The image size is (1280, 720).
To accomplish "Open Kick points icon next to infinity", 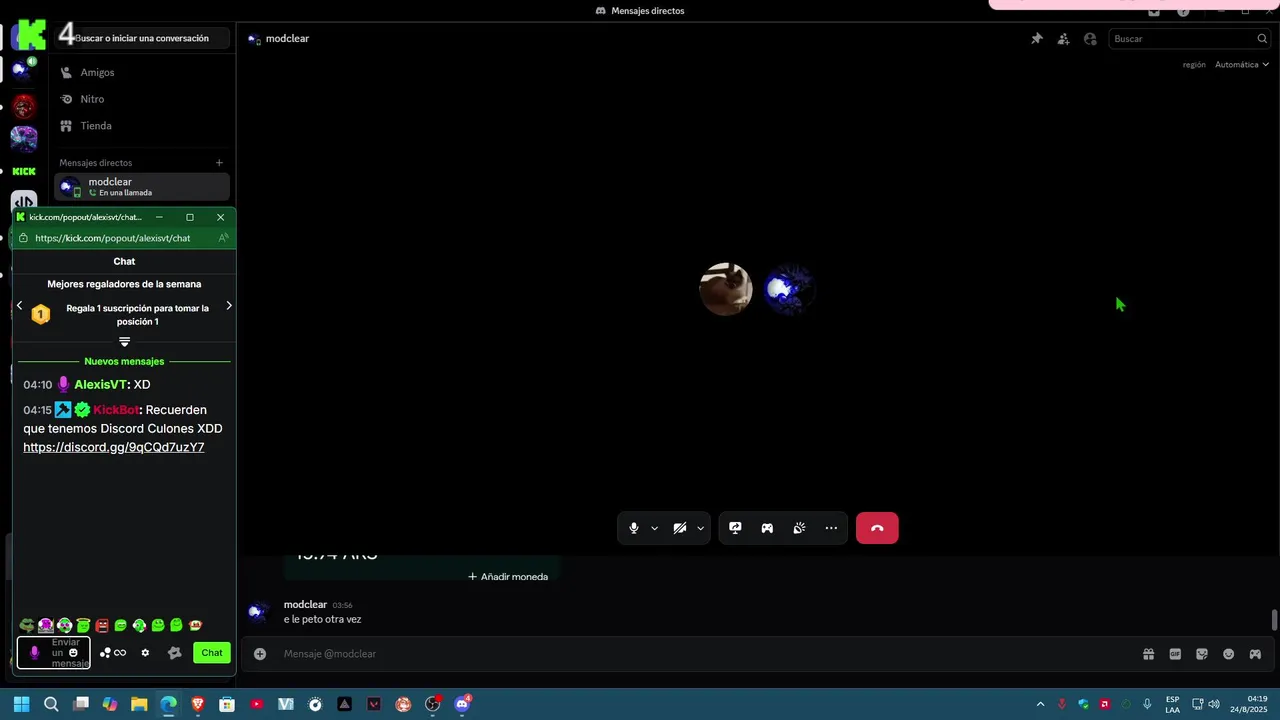I will pos(105,653).
